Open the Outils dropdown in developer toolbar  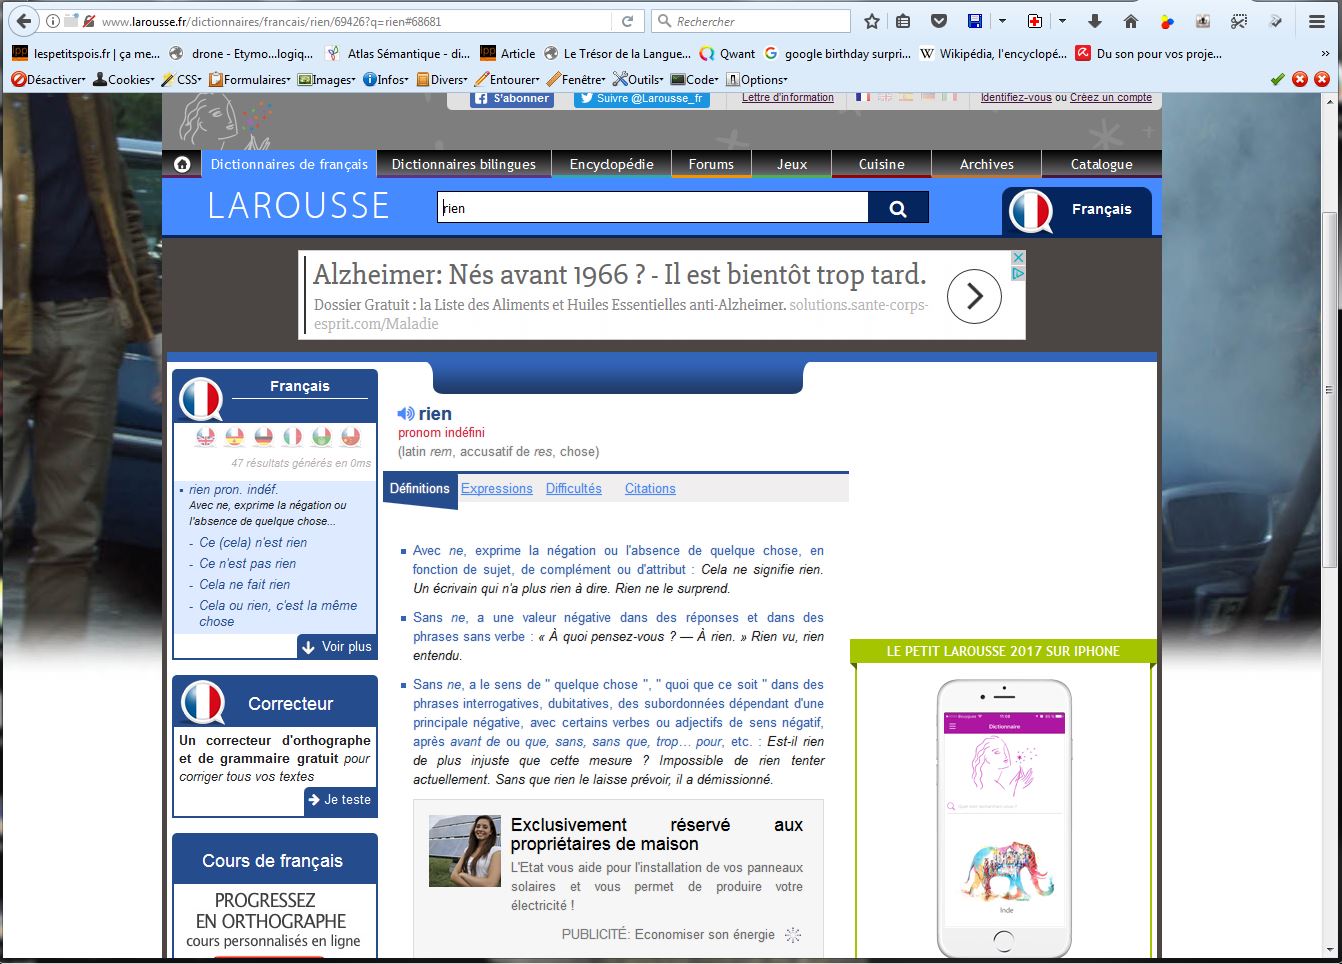point(637,80)
